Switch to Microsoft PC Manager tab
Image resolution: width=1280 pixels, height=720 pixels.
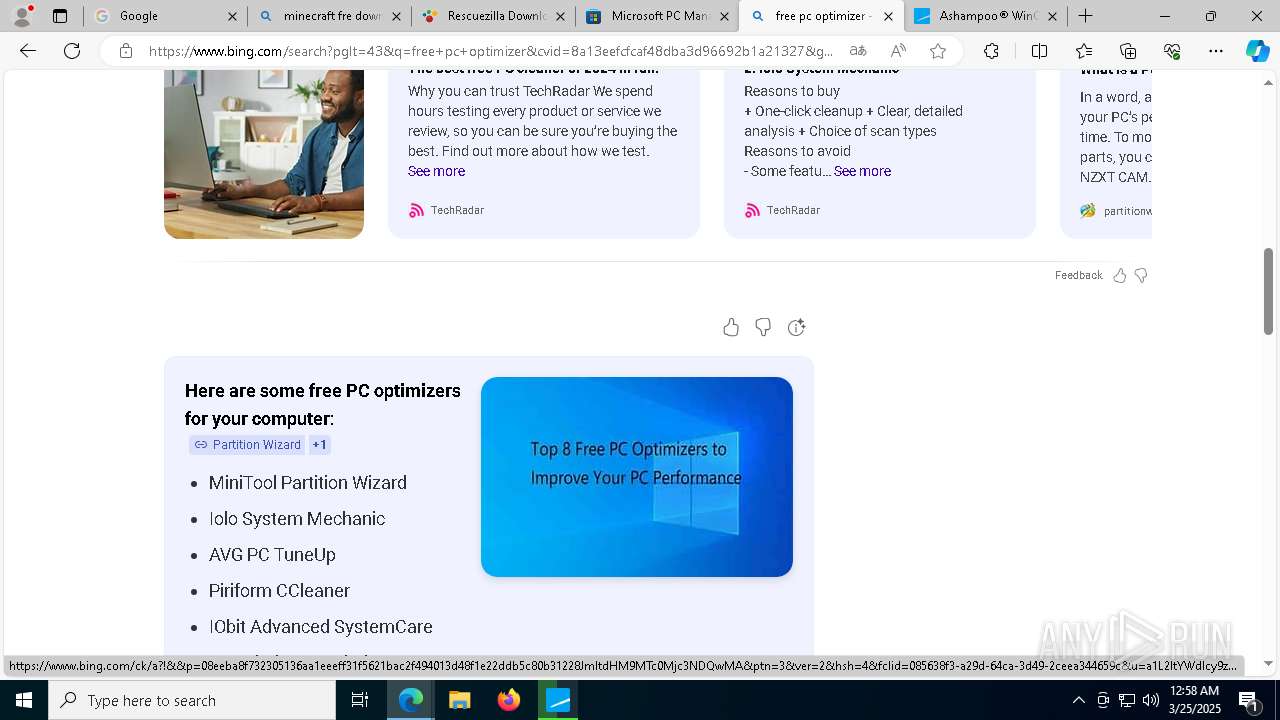pos(657,16)
